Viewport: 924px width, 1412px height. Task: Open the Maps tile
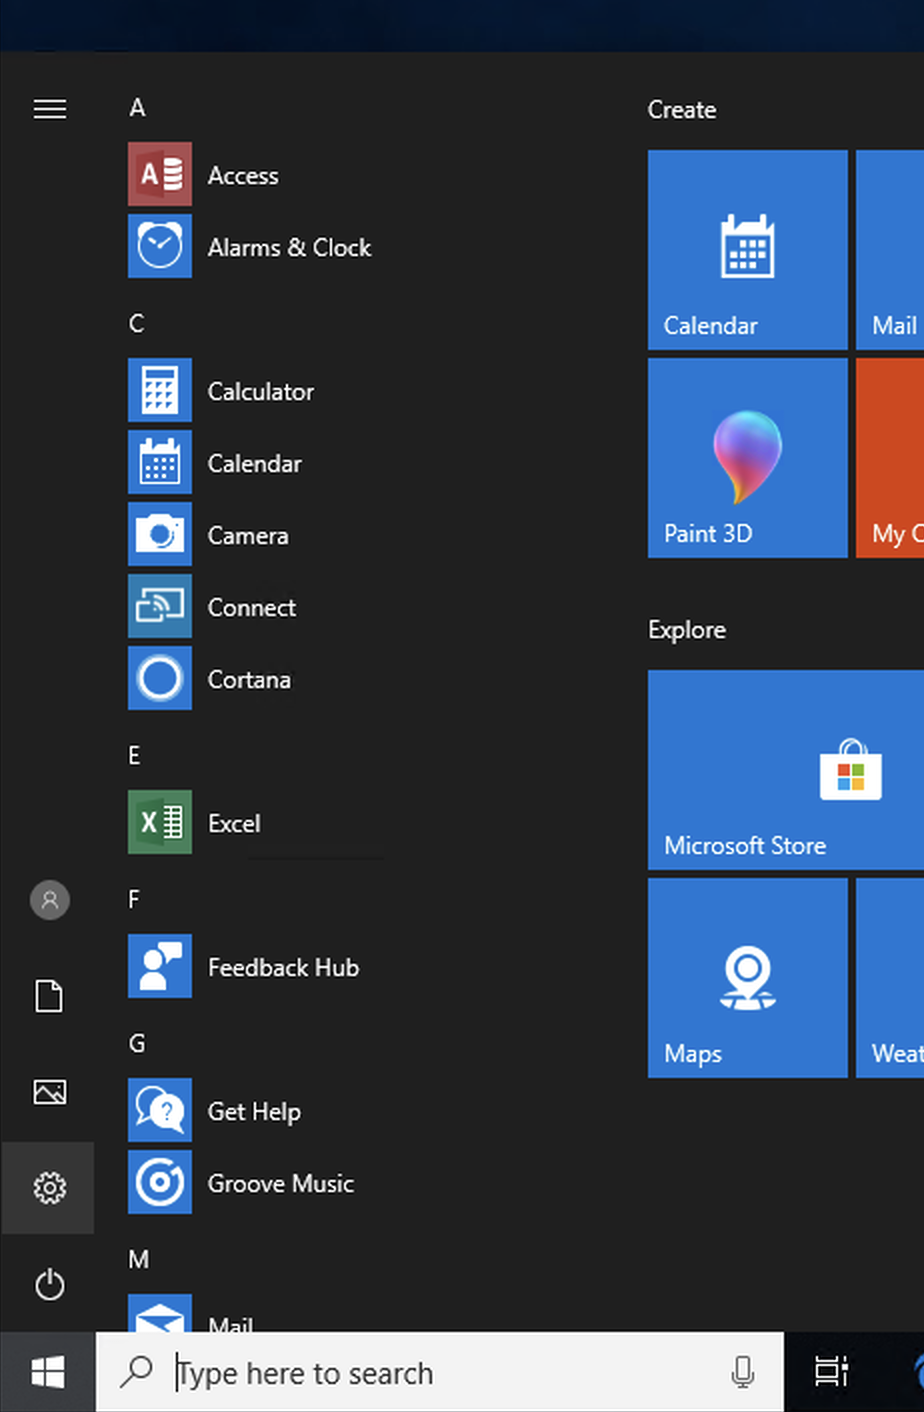(748, 978)
